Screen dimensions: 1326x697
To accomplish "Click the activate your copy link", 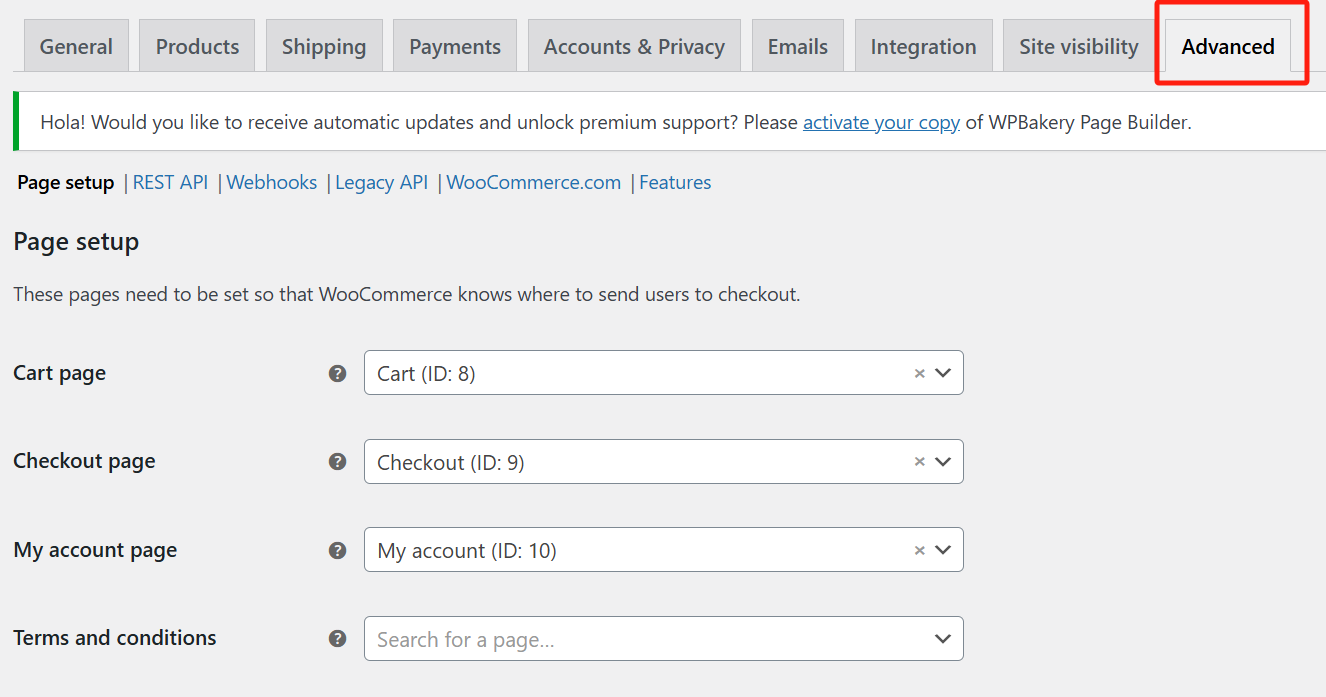I will click(881, 123).
